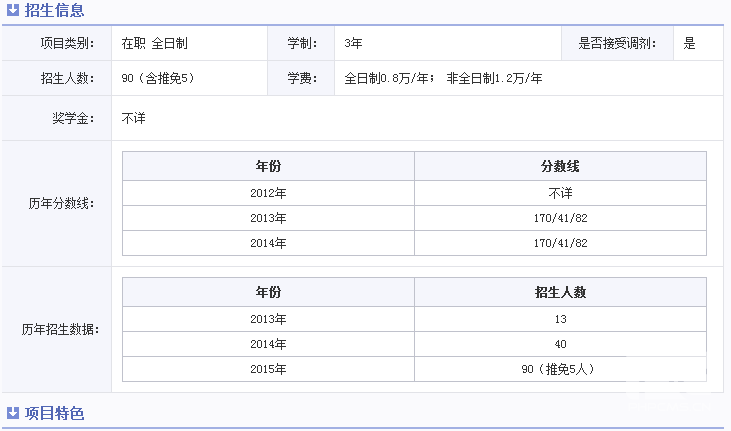Screen dimensions: 731x431
Task: Click the 项目类别 label
Action: coord(68,43)
